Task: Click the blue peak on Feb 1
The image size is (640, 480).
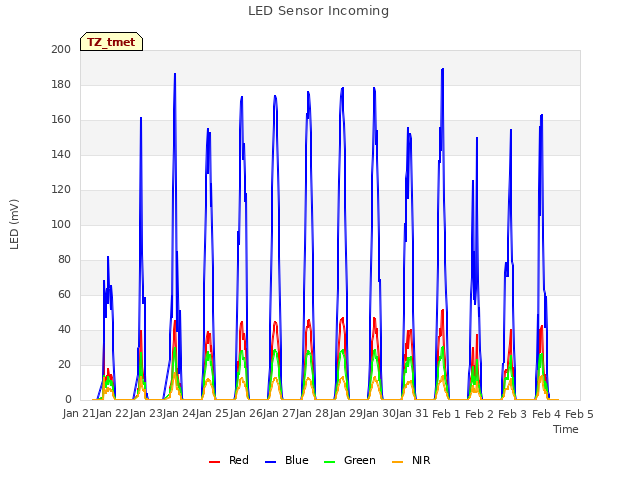Action: tap(442, 69)
